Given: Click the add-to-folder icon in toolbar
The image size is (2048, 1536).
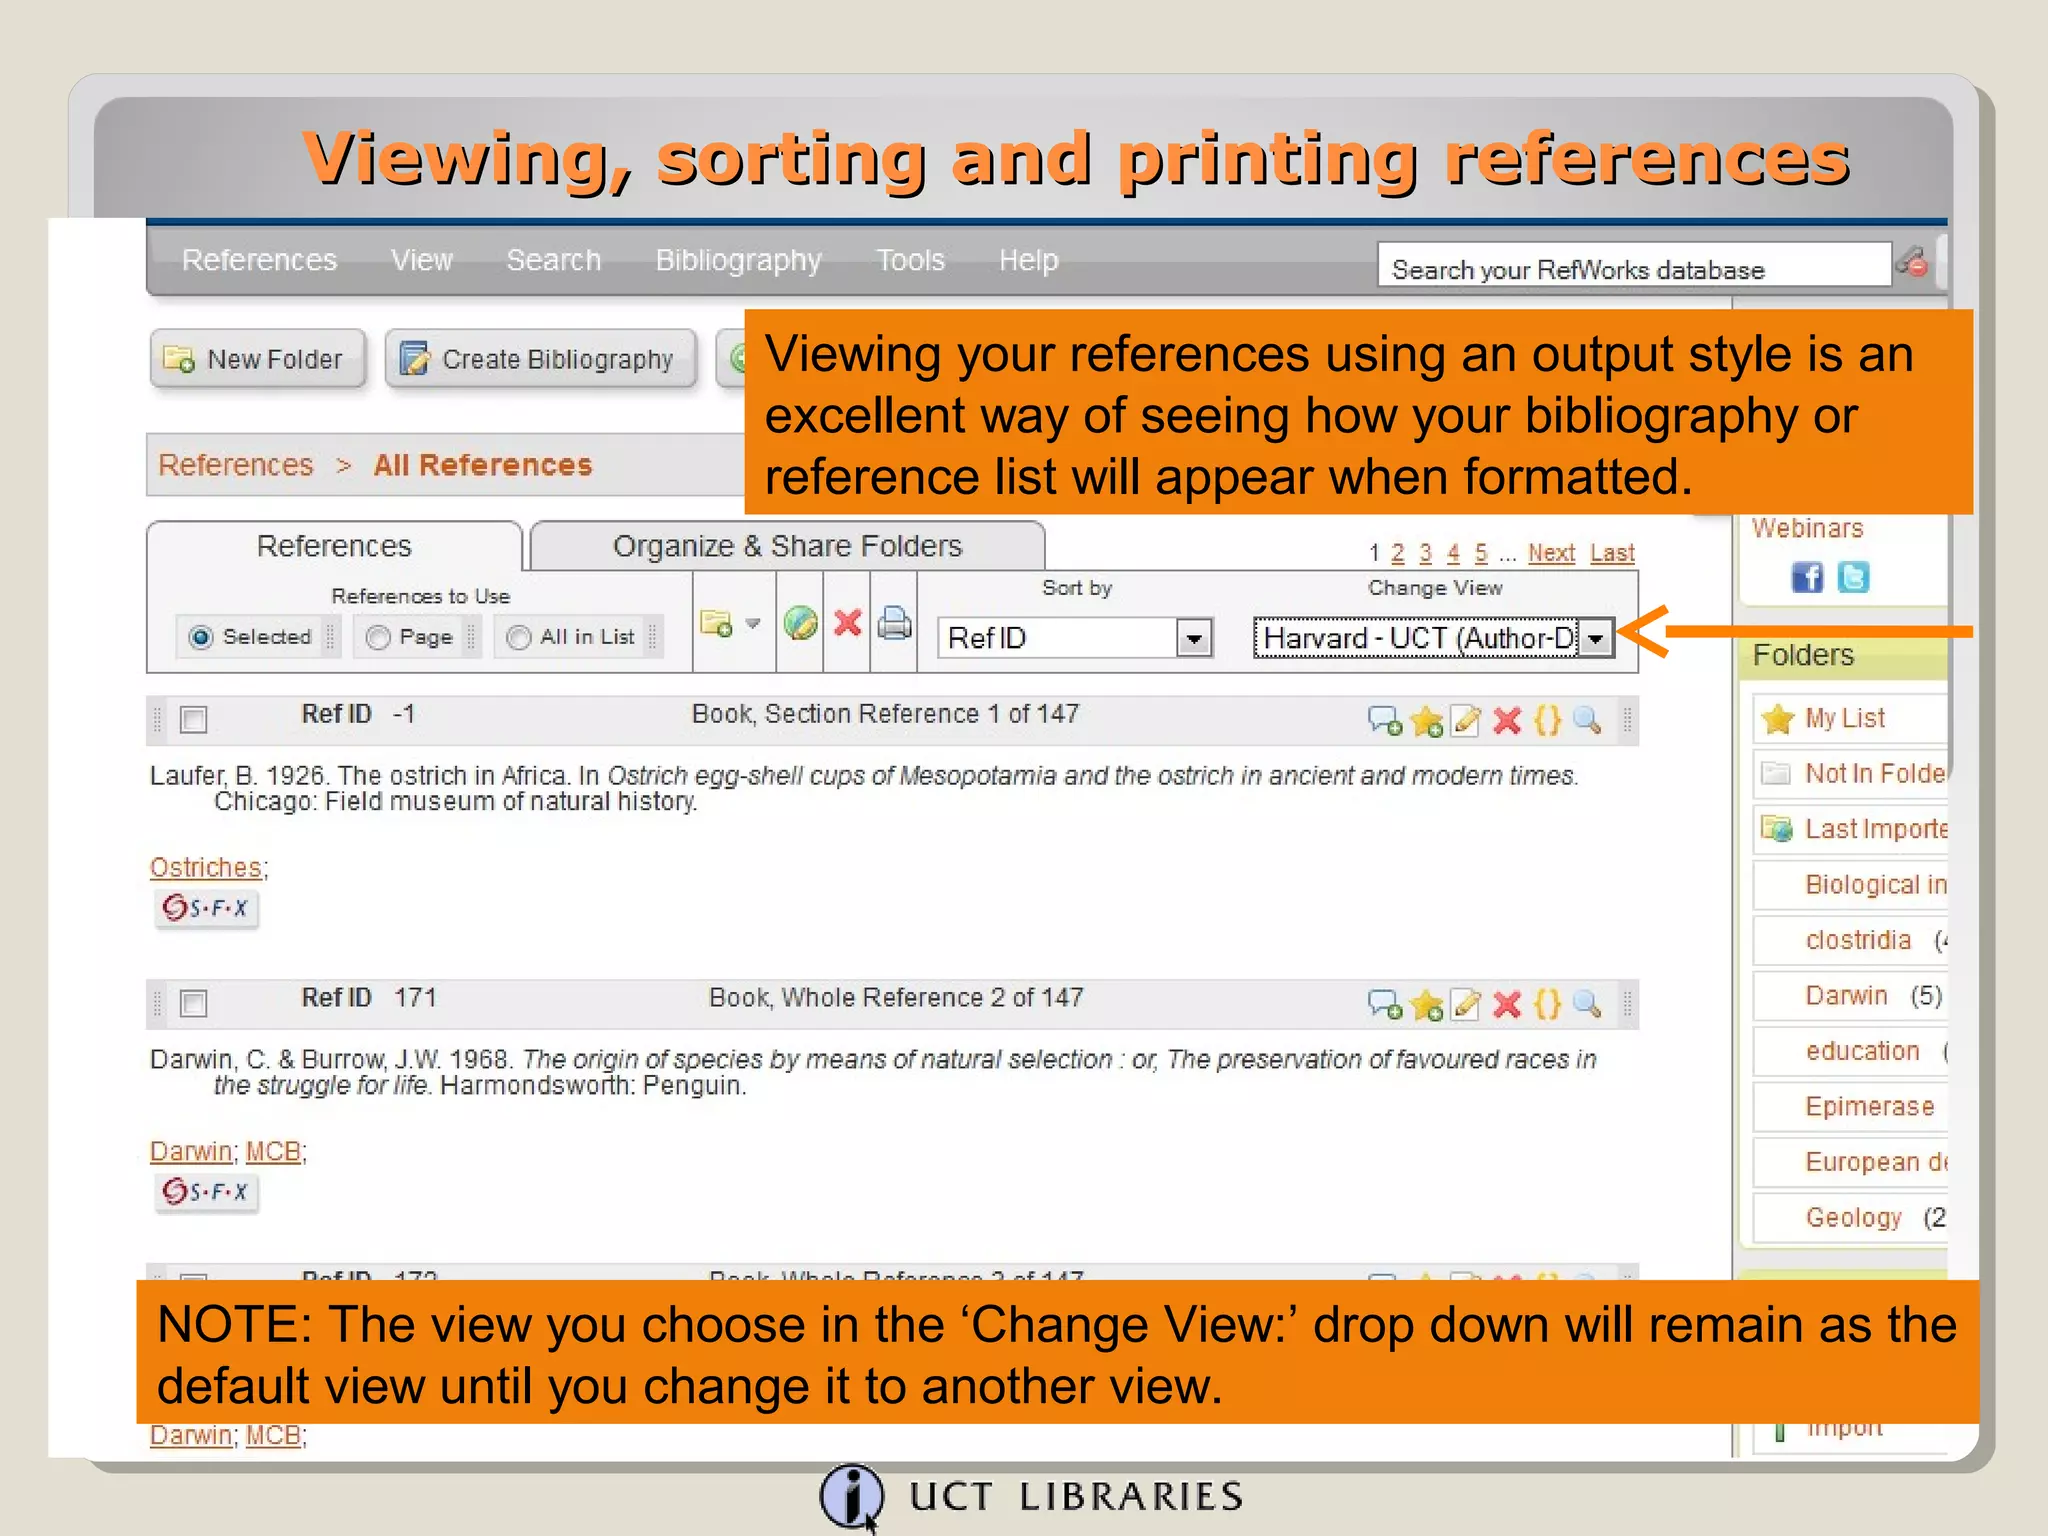Looking at the screenshot, I should point(716,624).
